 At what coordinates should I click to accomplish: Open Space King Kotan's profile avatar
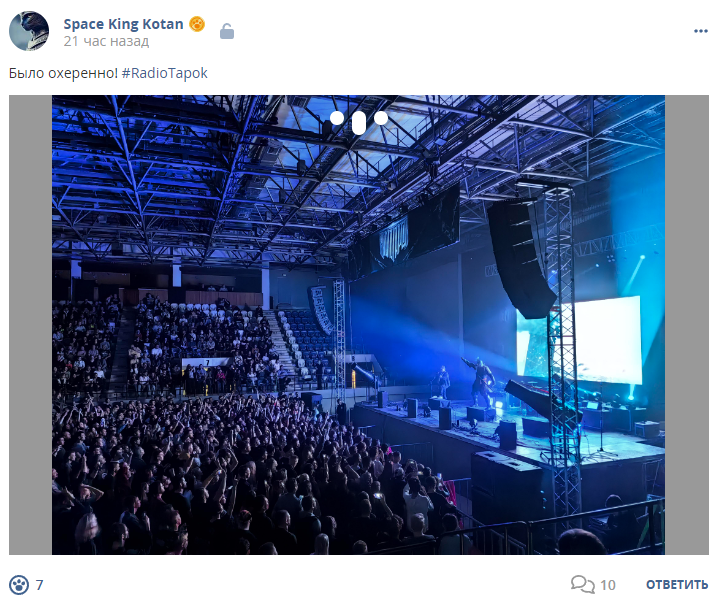pos(29,31)
